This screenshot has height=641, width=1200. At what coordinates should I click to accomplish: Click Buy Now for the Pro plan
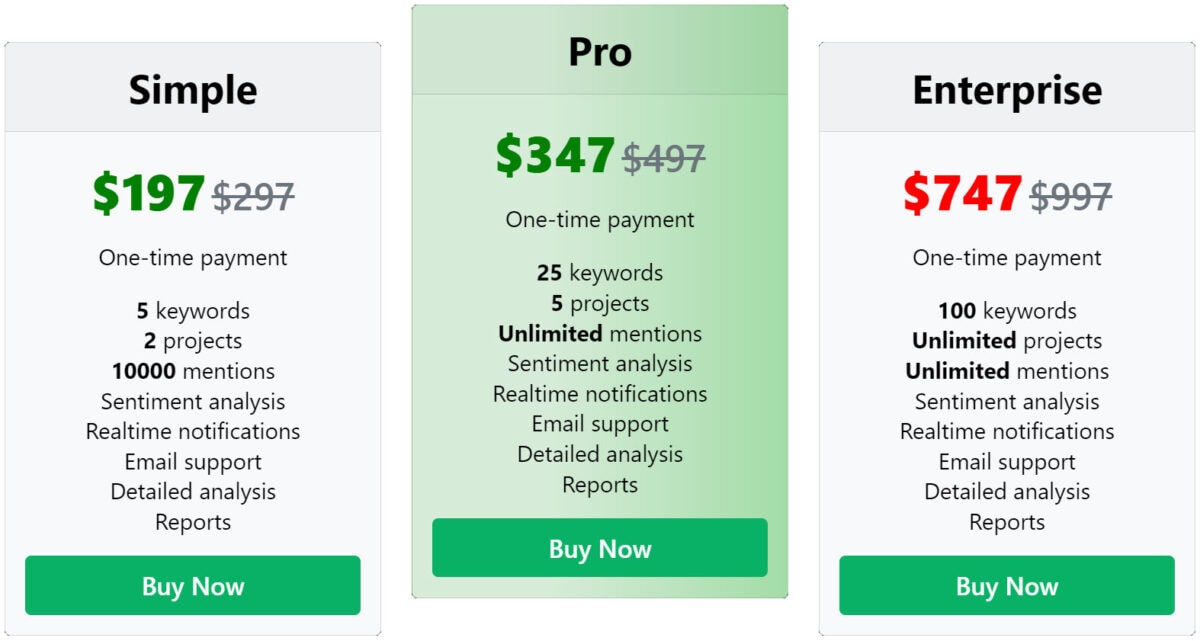[x=600, y=548]
